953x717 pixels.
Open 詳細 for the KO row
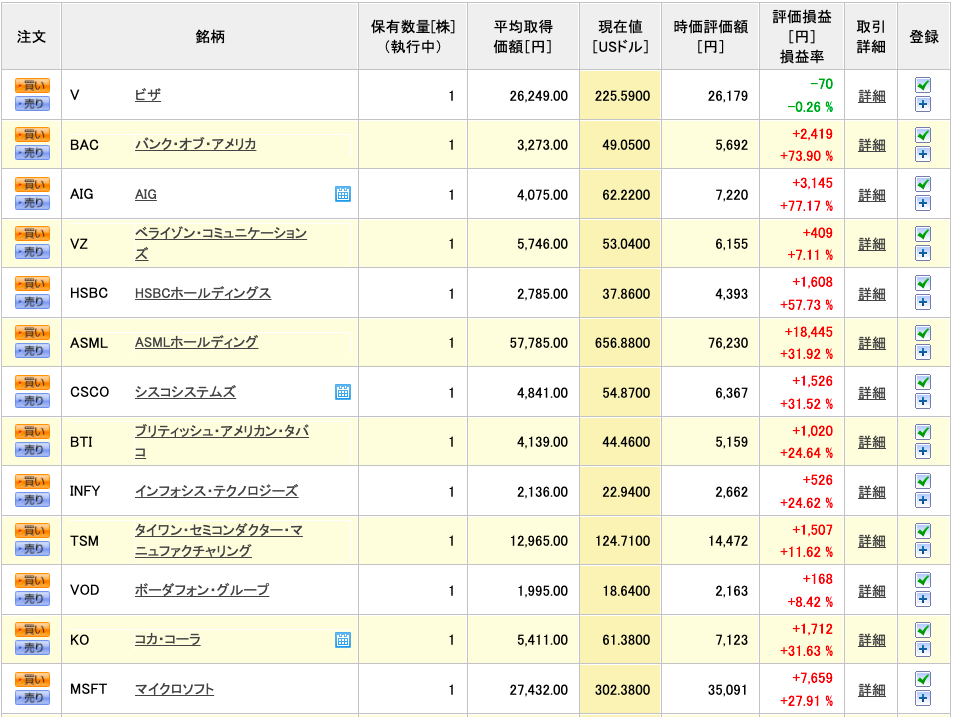click(x=872, y=640)
